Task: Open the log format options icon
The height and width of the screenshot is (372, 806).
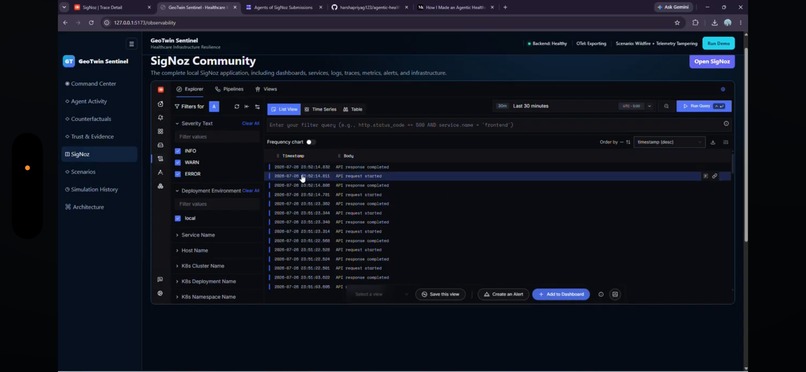Action: tap(726, 142)
